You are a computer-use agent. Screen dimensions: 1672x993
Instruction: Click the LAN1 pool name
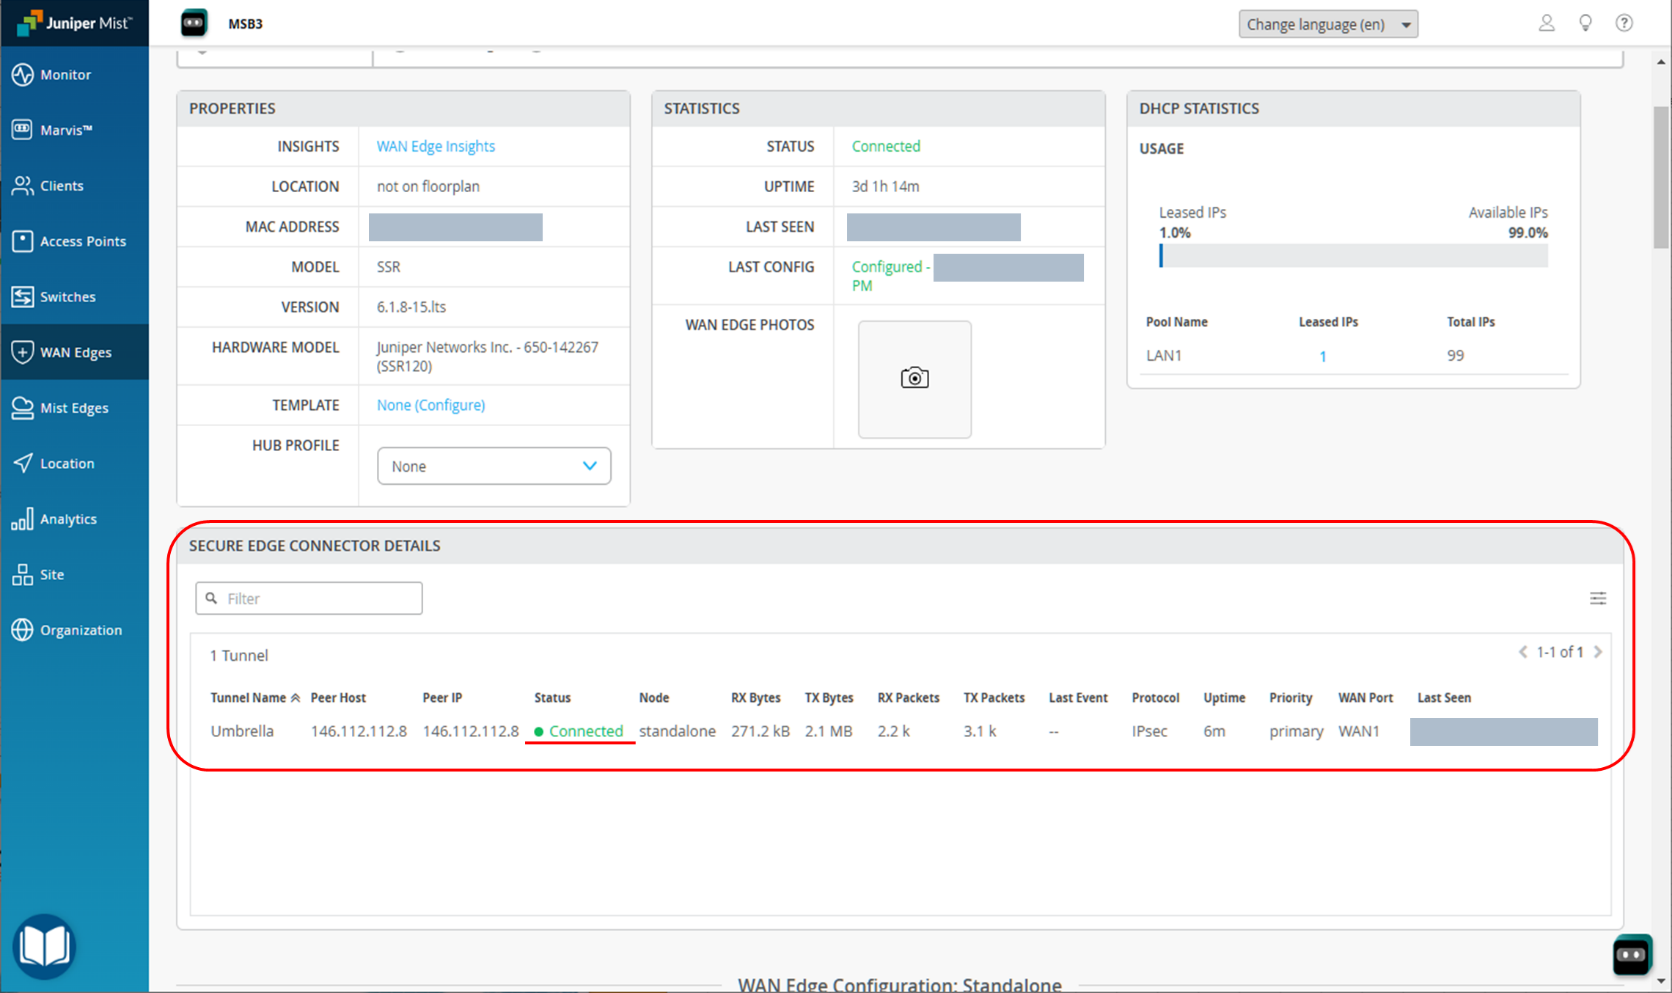pos(1164,356)
